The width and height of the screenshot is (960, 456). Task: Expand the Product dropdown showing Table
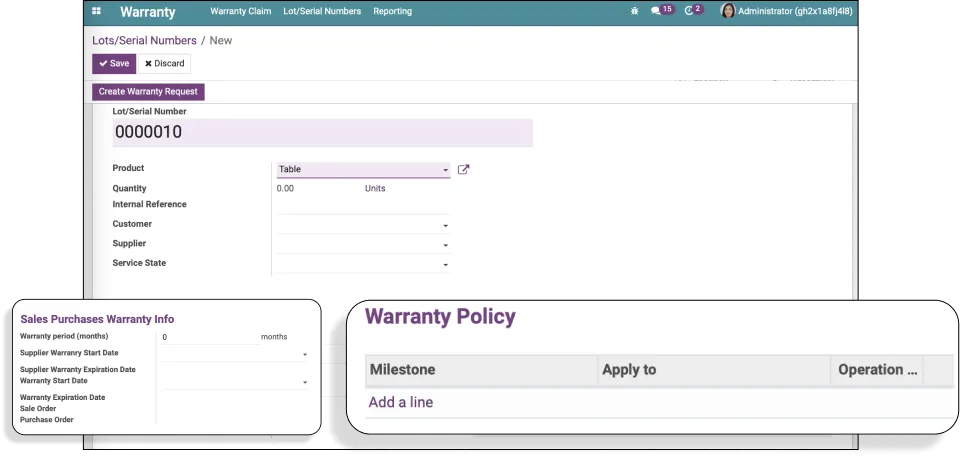(x=446, y=170)
